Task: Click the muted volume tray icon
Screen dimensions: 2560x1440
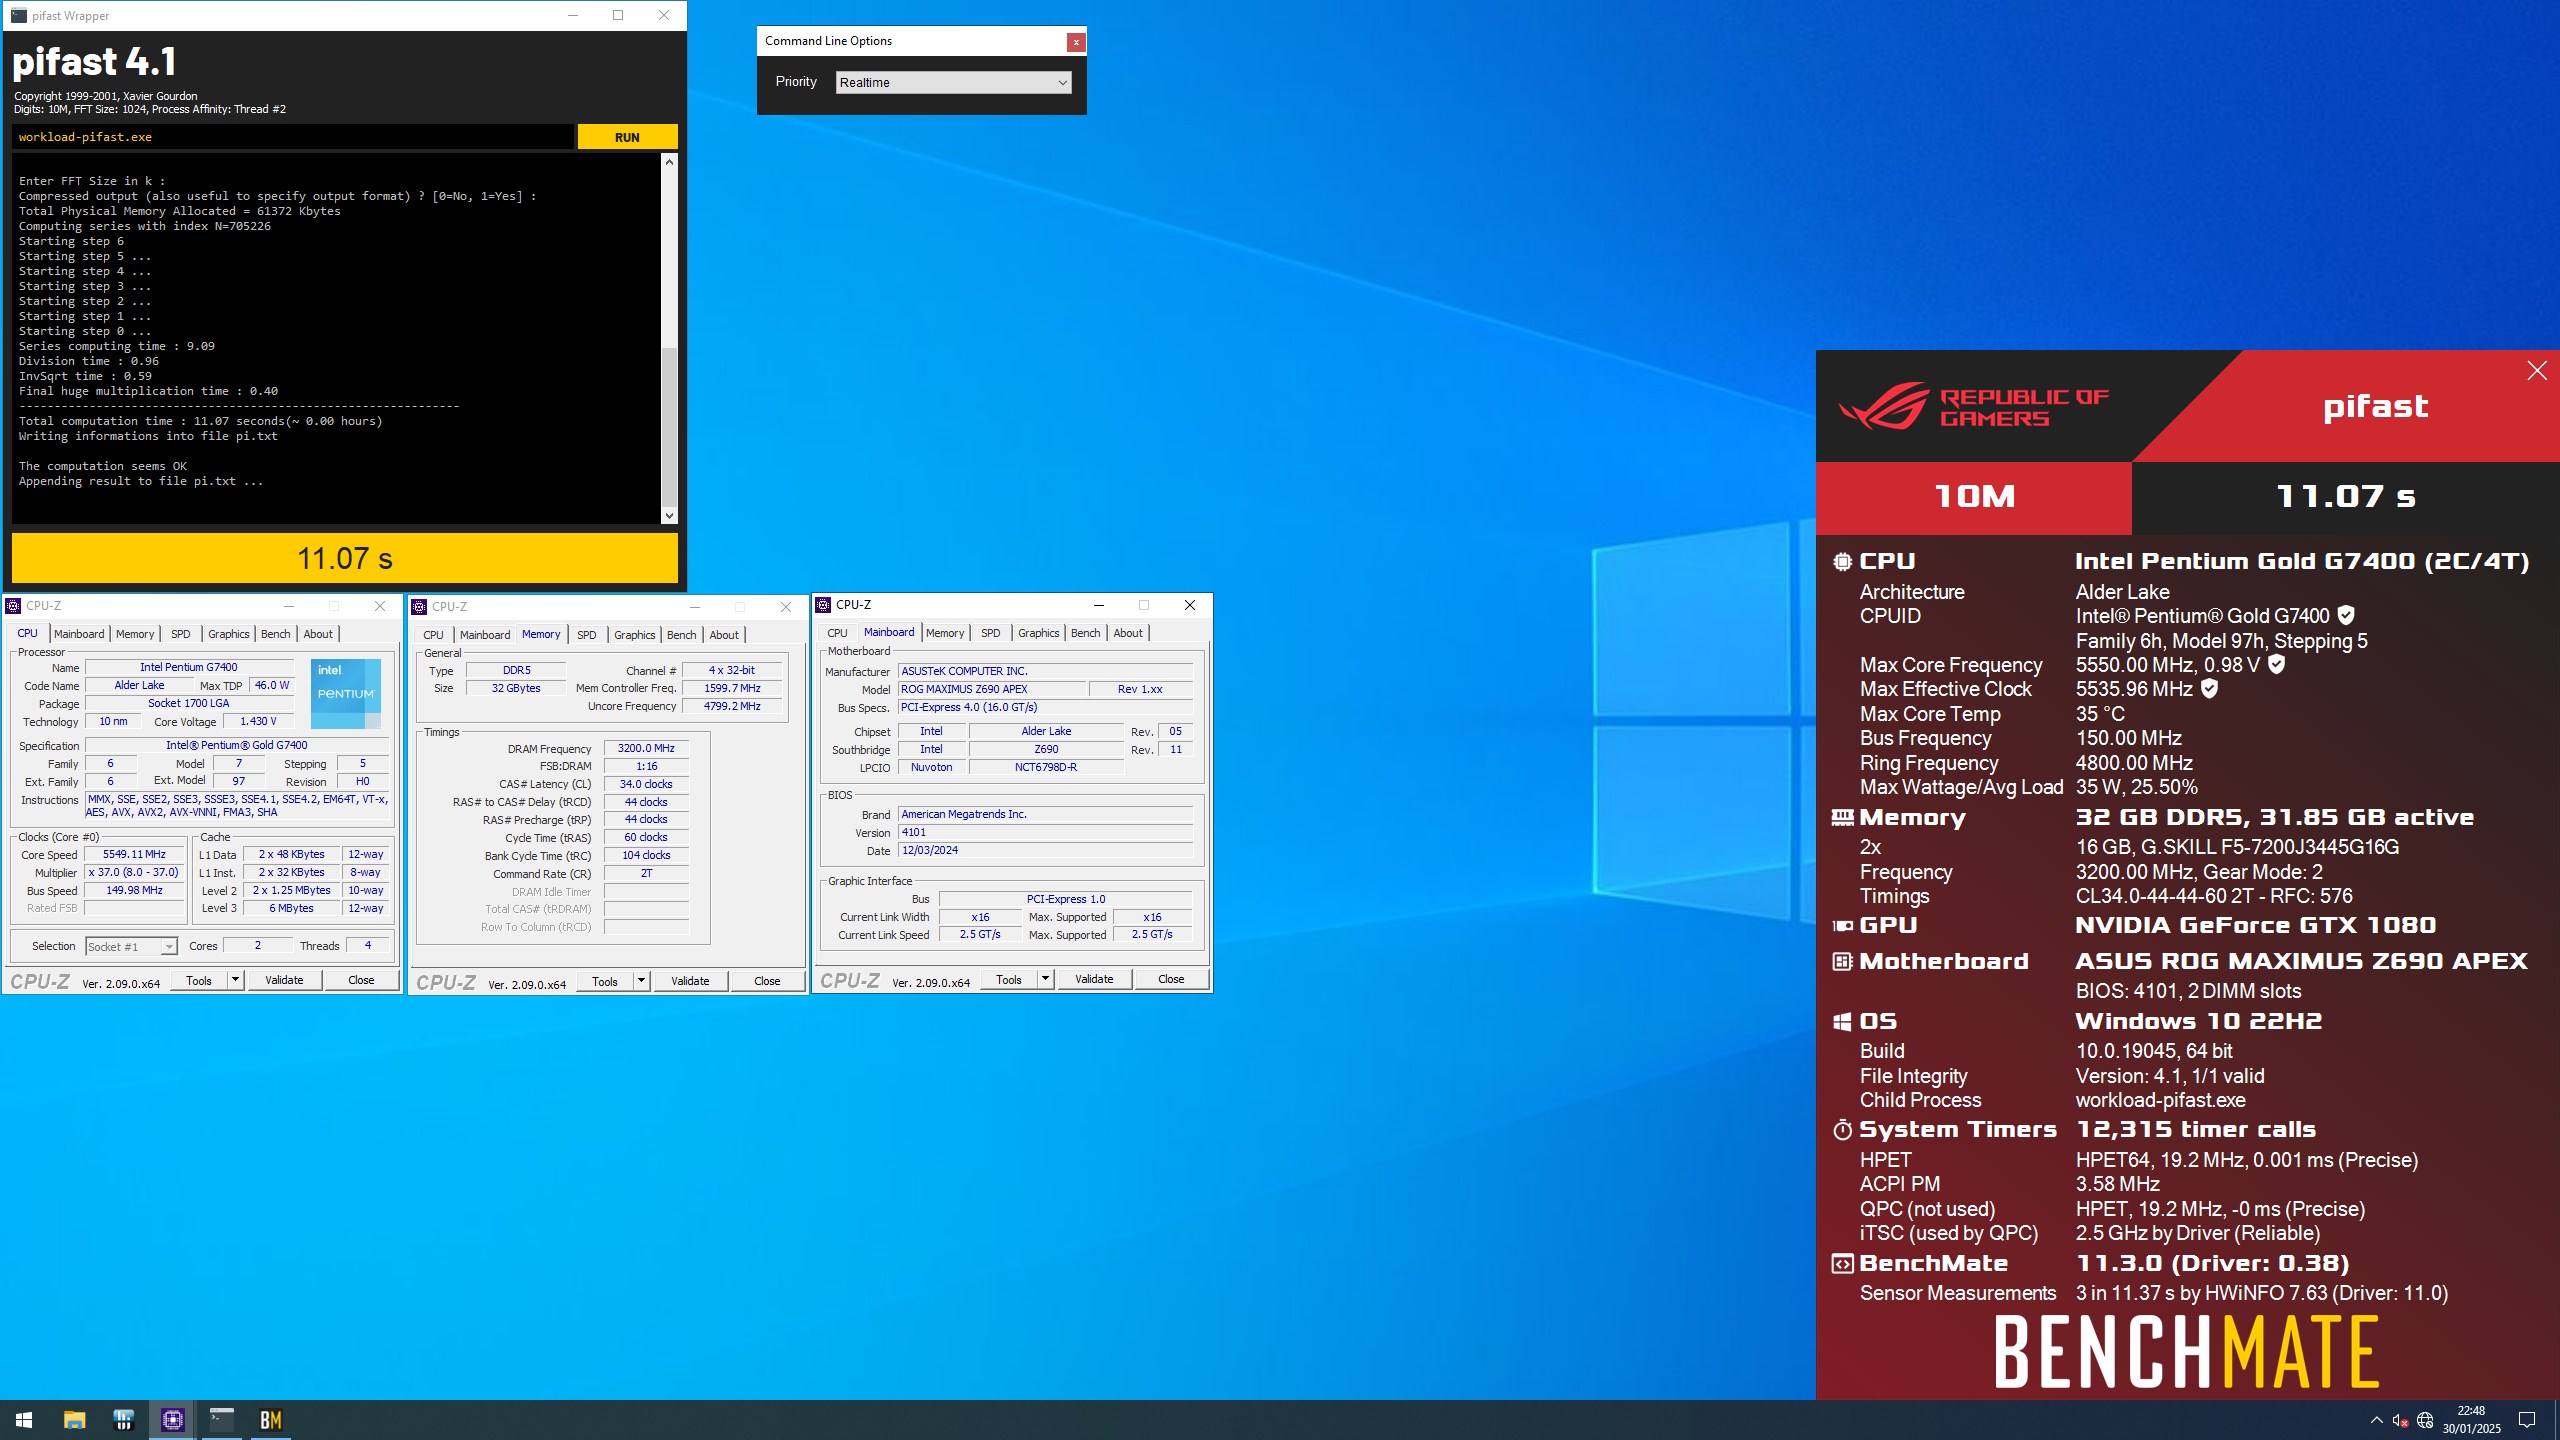Action: (x=2400, y=1420)
